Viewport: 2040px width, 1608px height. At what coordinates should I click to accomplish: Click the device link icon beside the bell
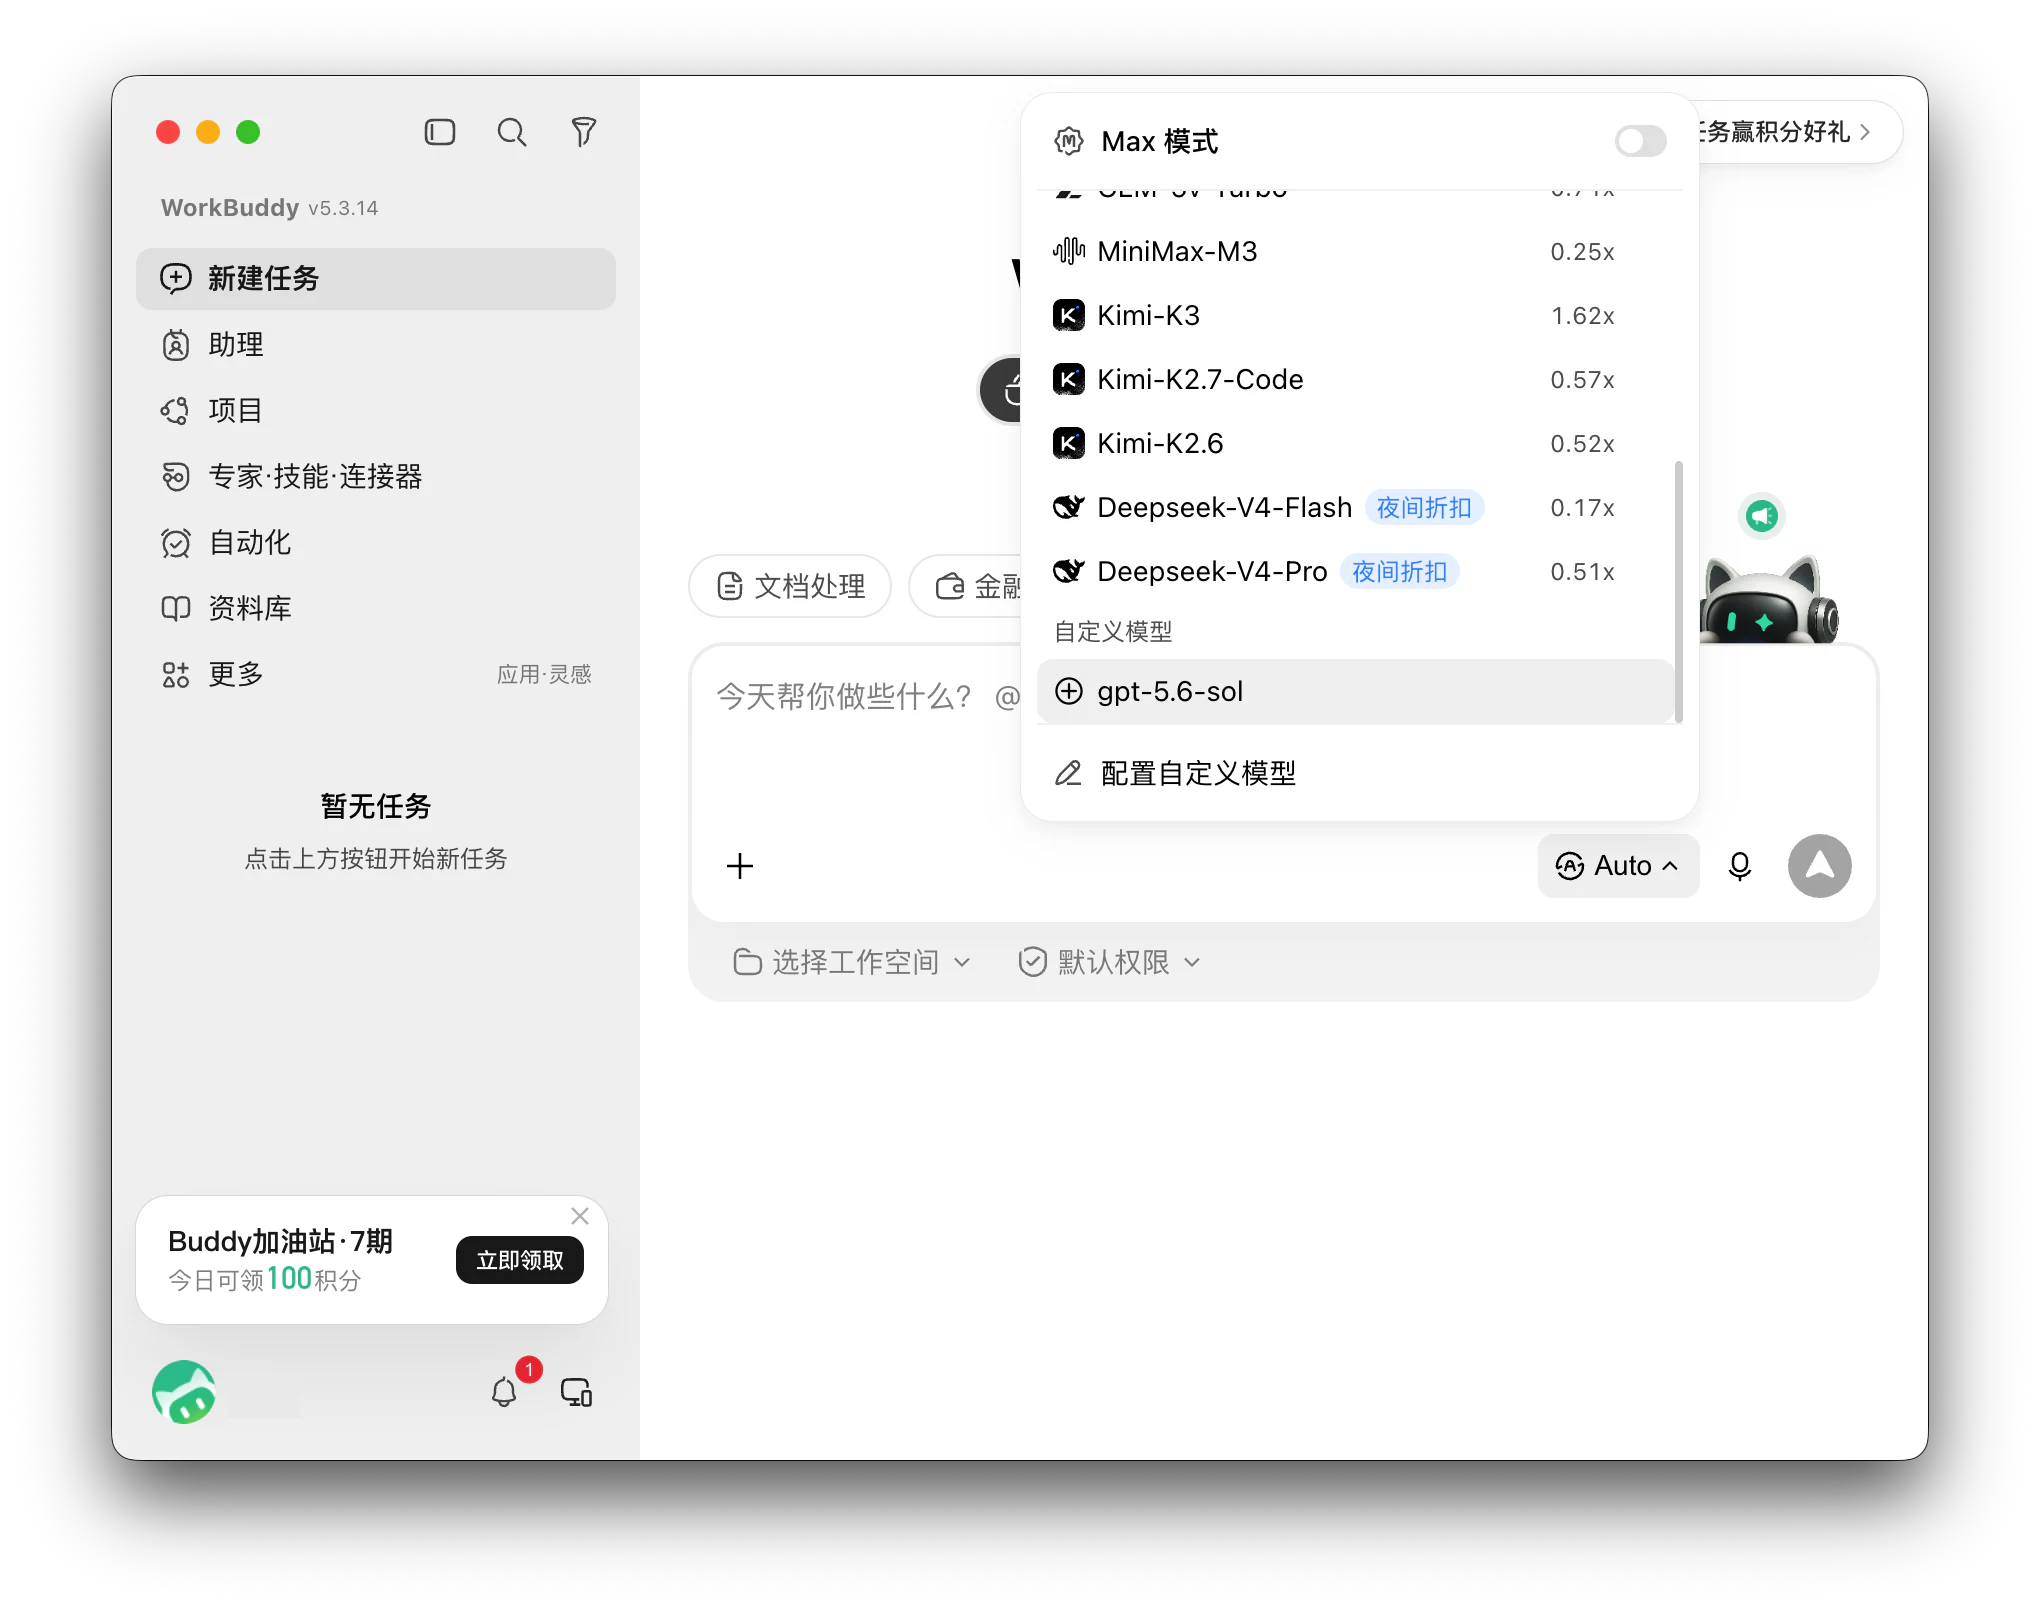click(x=577, y=1392)
